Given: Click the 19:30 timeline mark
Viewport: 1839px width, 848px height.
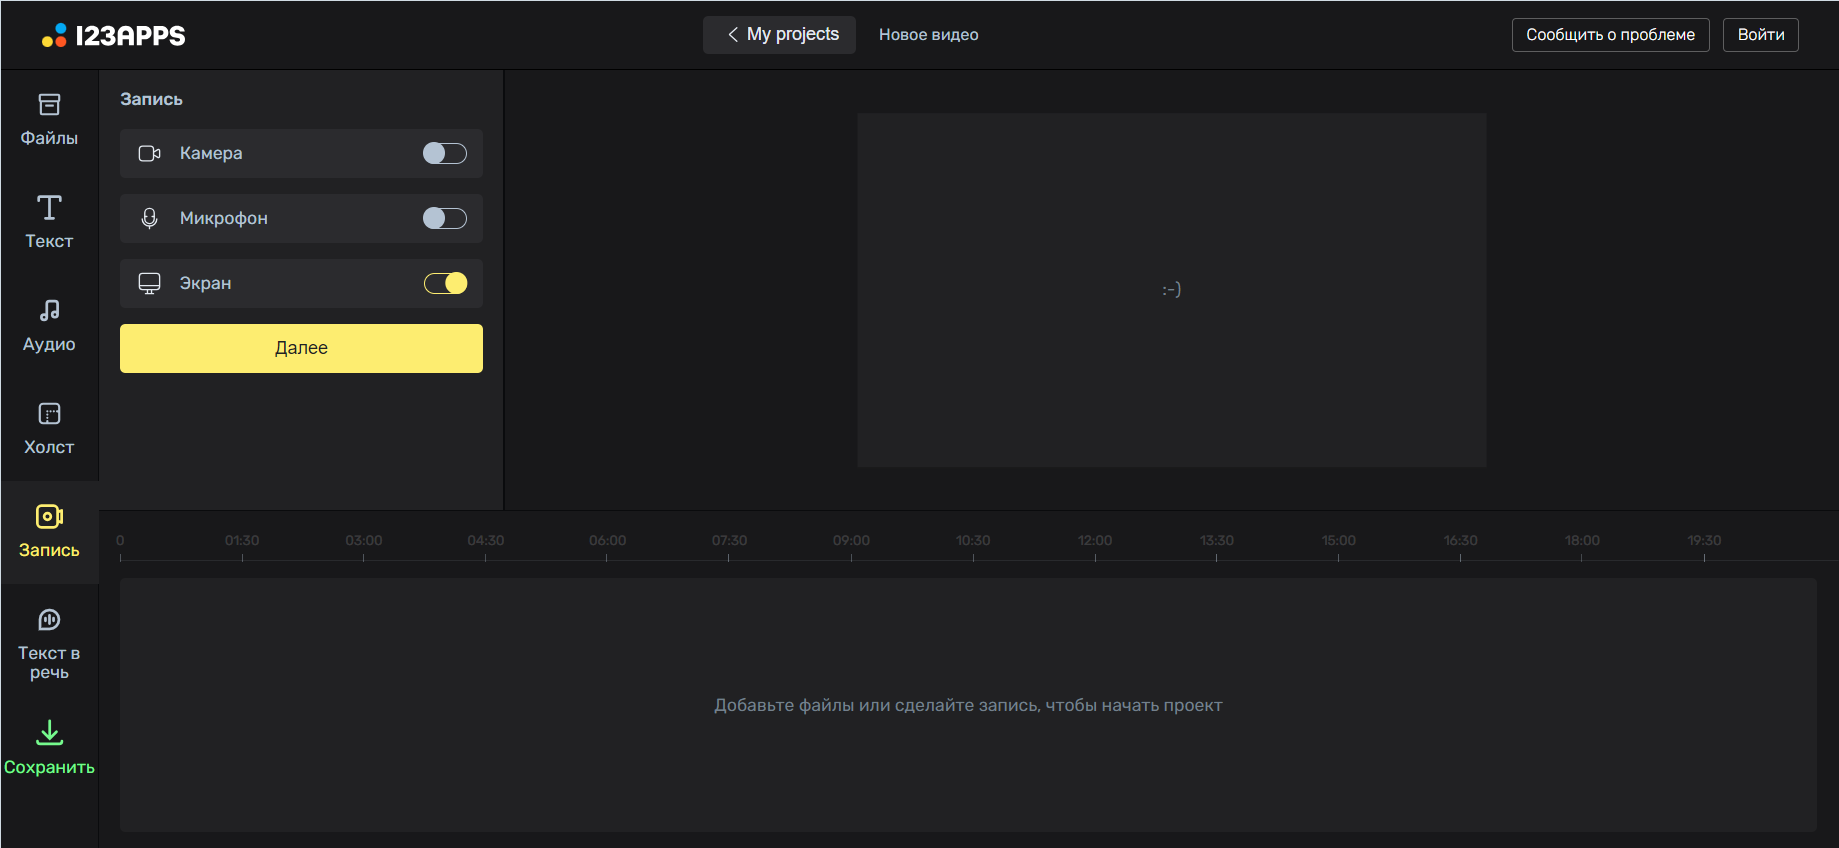Looking at the screenshot, I should 1704,541.
